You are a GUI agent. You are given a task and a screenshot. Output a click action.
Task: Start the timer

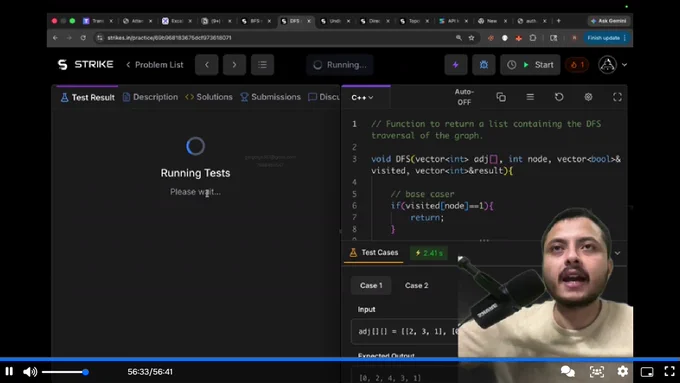click(530, 65)
